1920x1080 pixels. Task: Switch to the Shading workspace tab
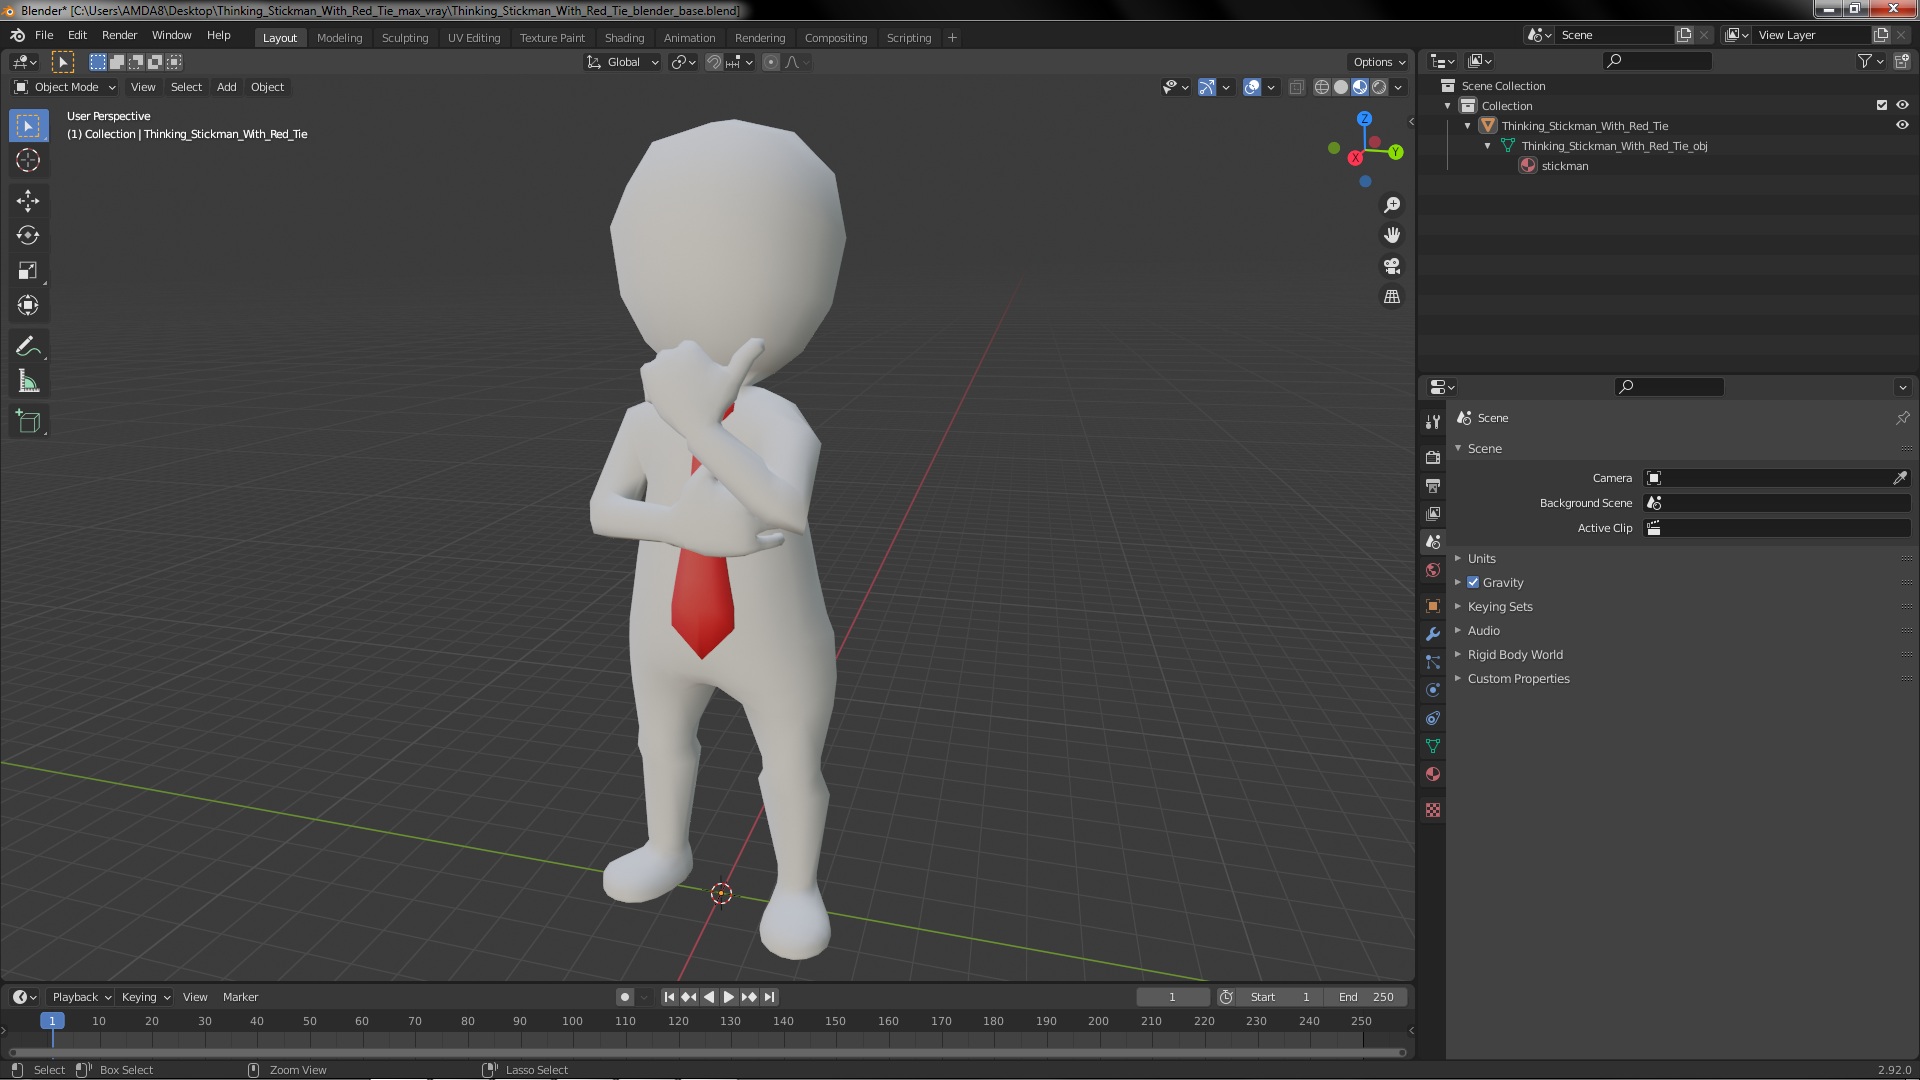[624, 38]
